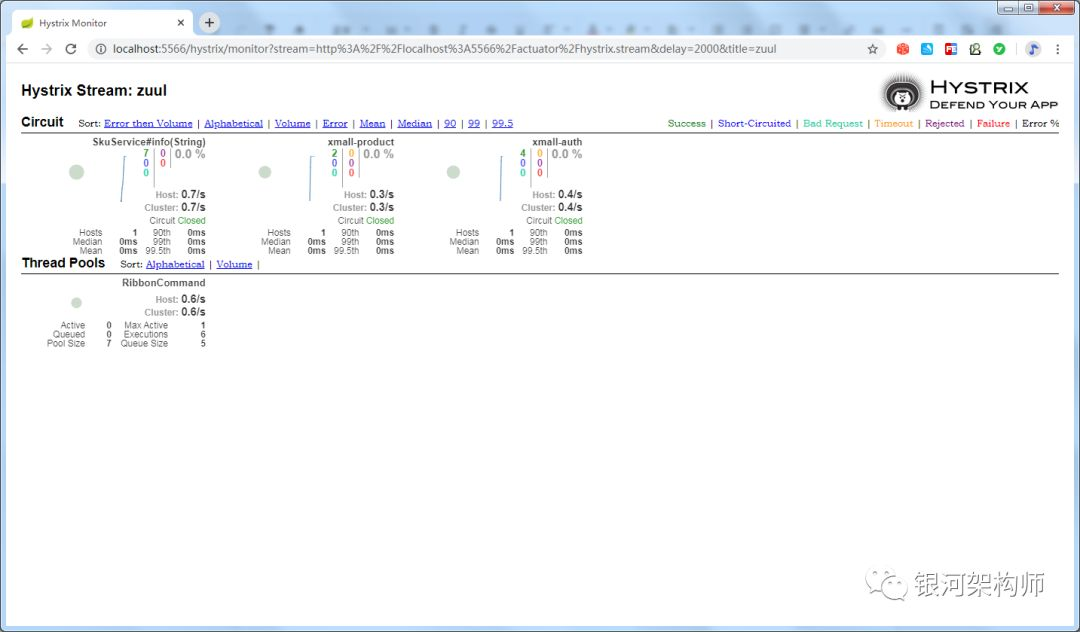
Task: Open the music note profile icon
Action: click(x=1032, y=49)
